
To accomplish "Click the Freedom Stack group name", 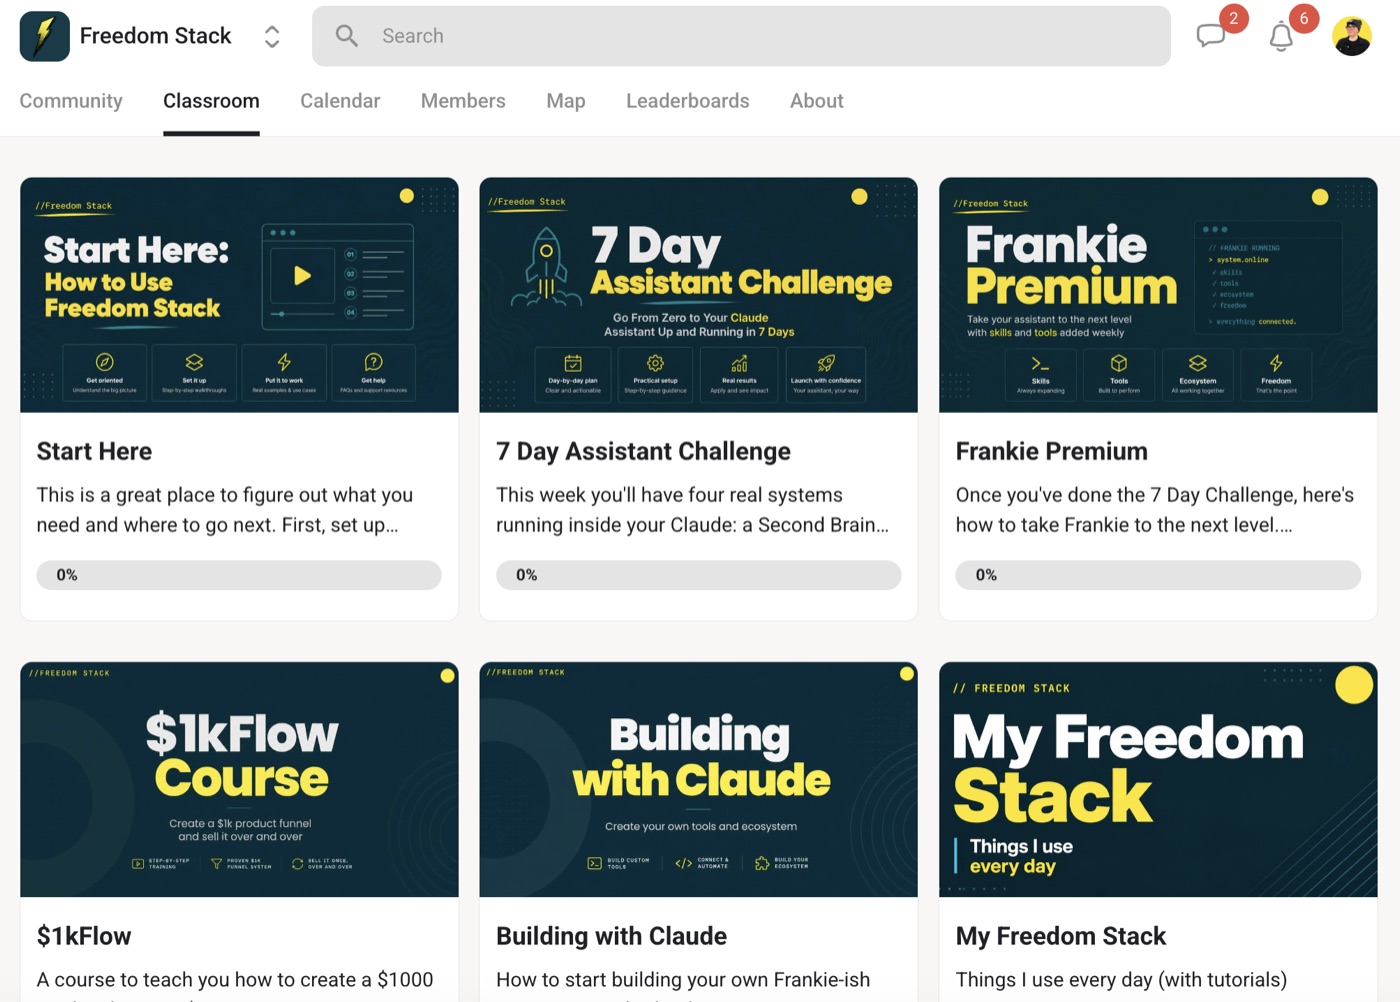I will [x=155, y=36].
